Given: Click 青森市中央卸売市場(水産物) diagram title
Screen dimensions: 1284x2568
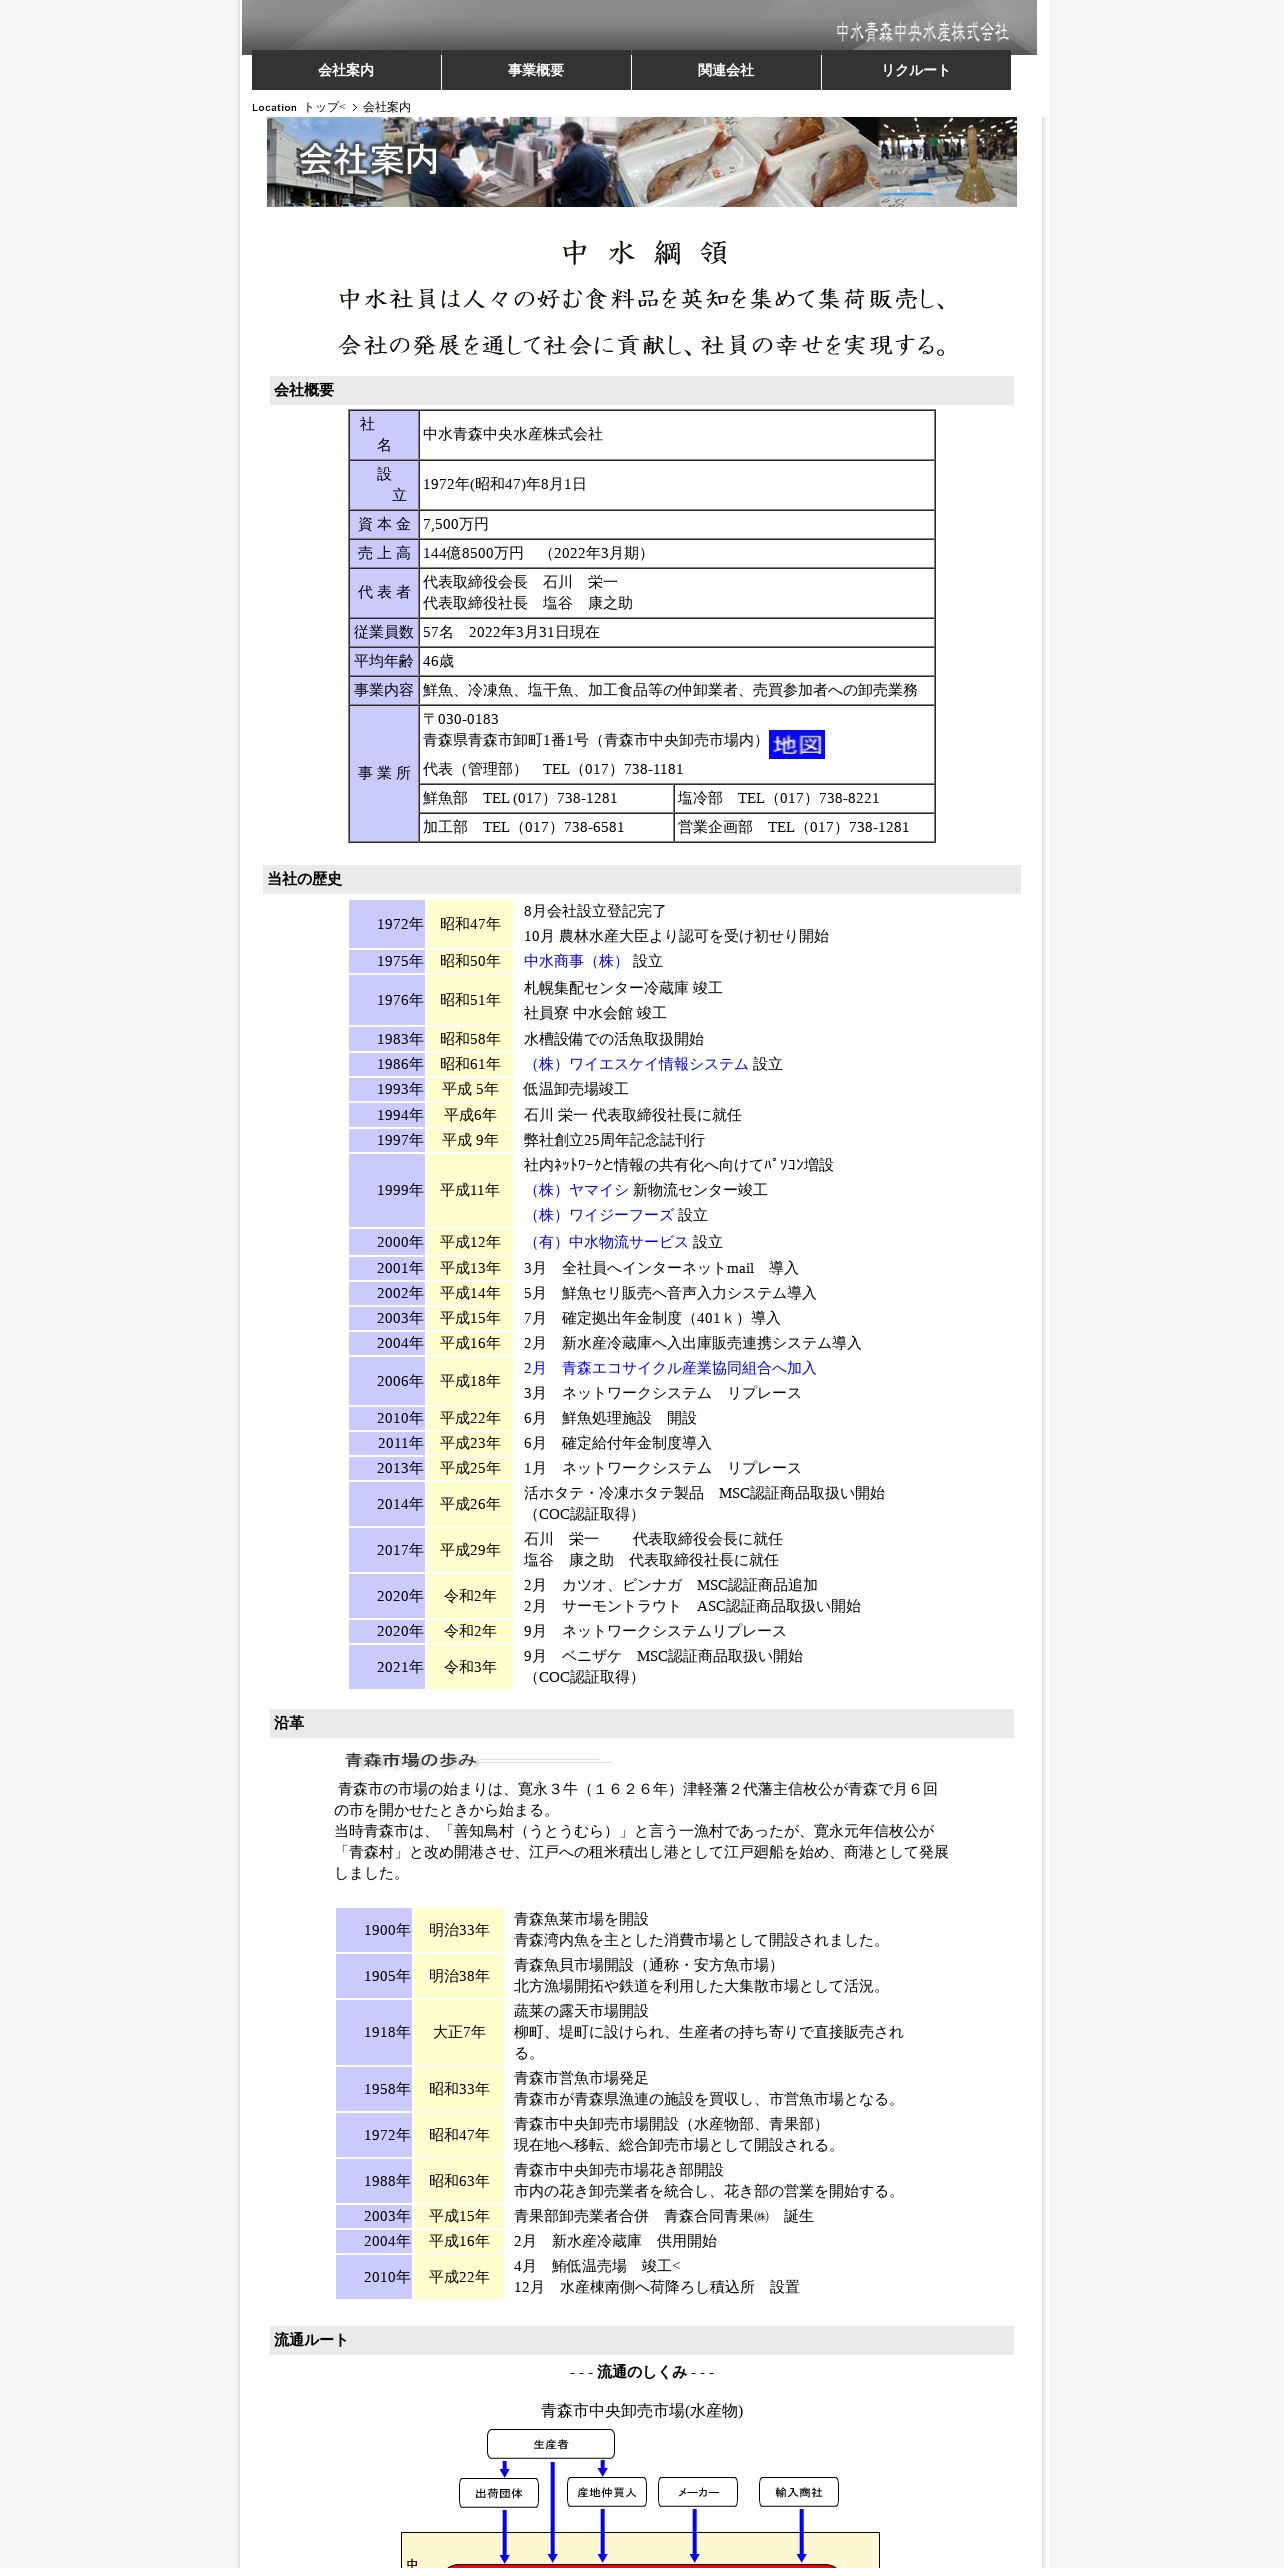Looking at the screenshot, I should 642,2411.
